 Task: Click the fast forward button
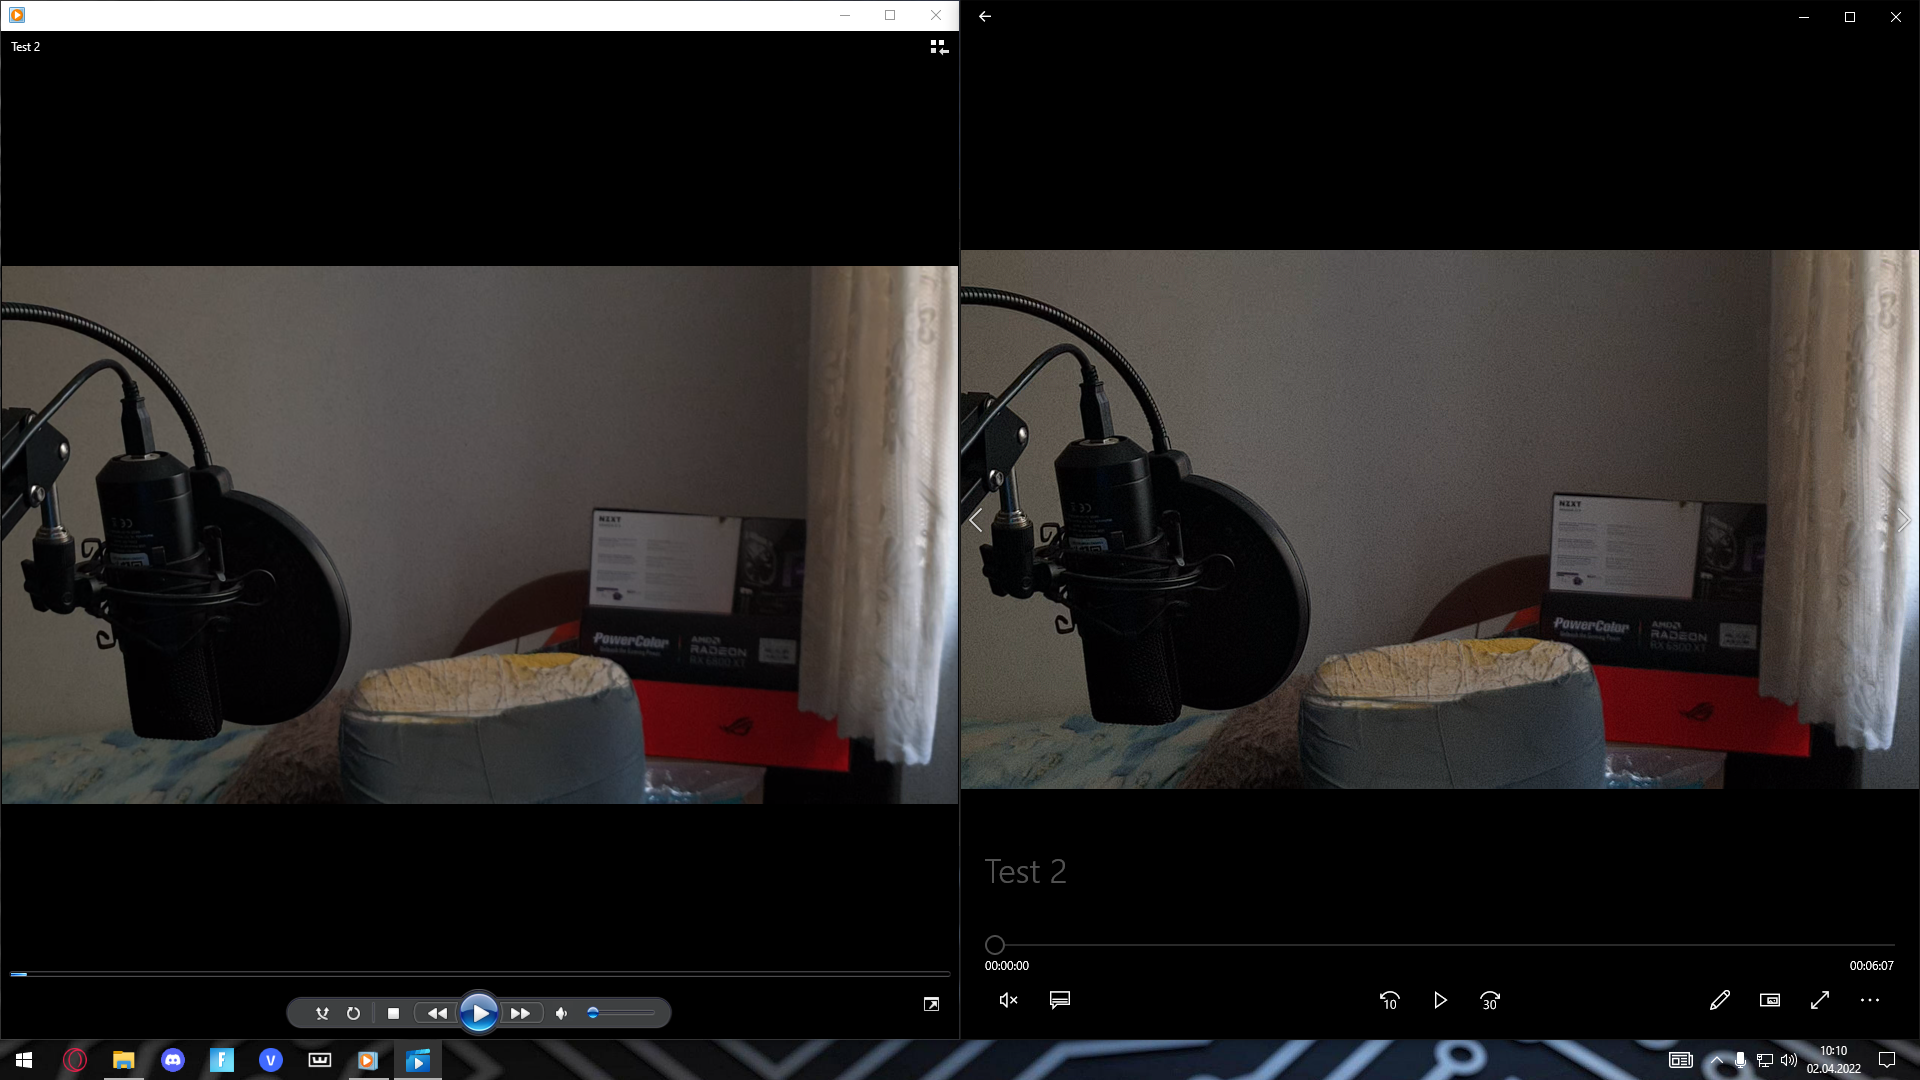(x=520, y=1013)
